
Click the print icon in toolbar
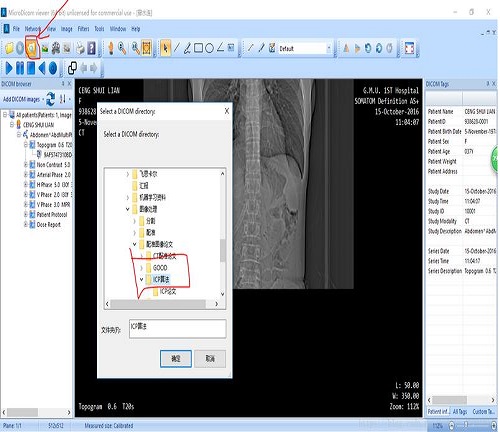click(80, 49)
